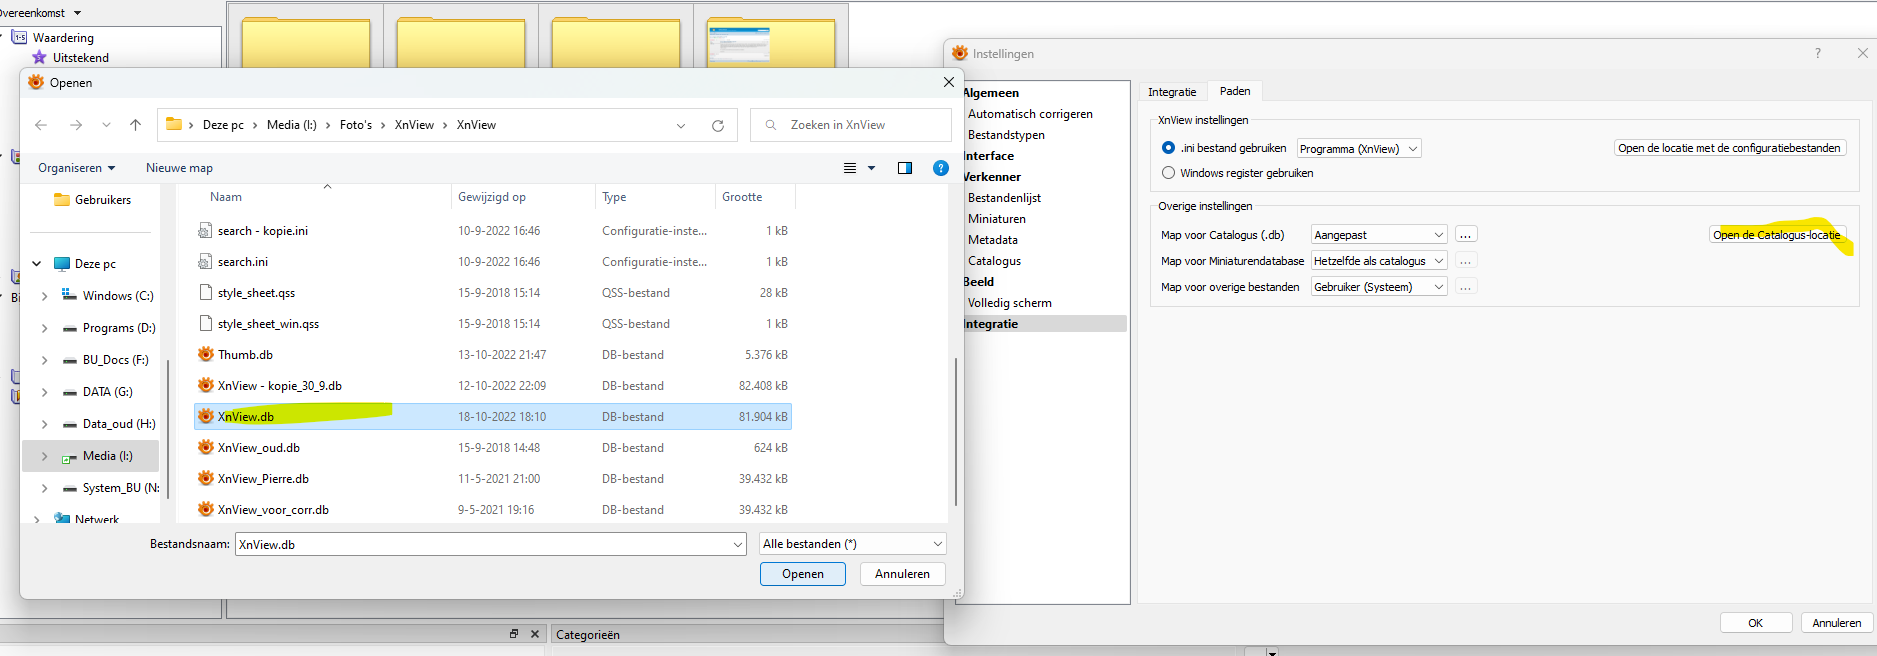Switch to the Integratie tab
Screen dimensions: 1877x656
click(1172, 92)
